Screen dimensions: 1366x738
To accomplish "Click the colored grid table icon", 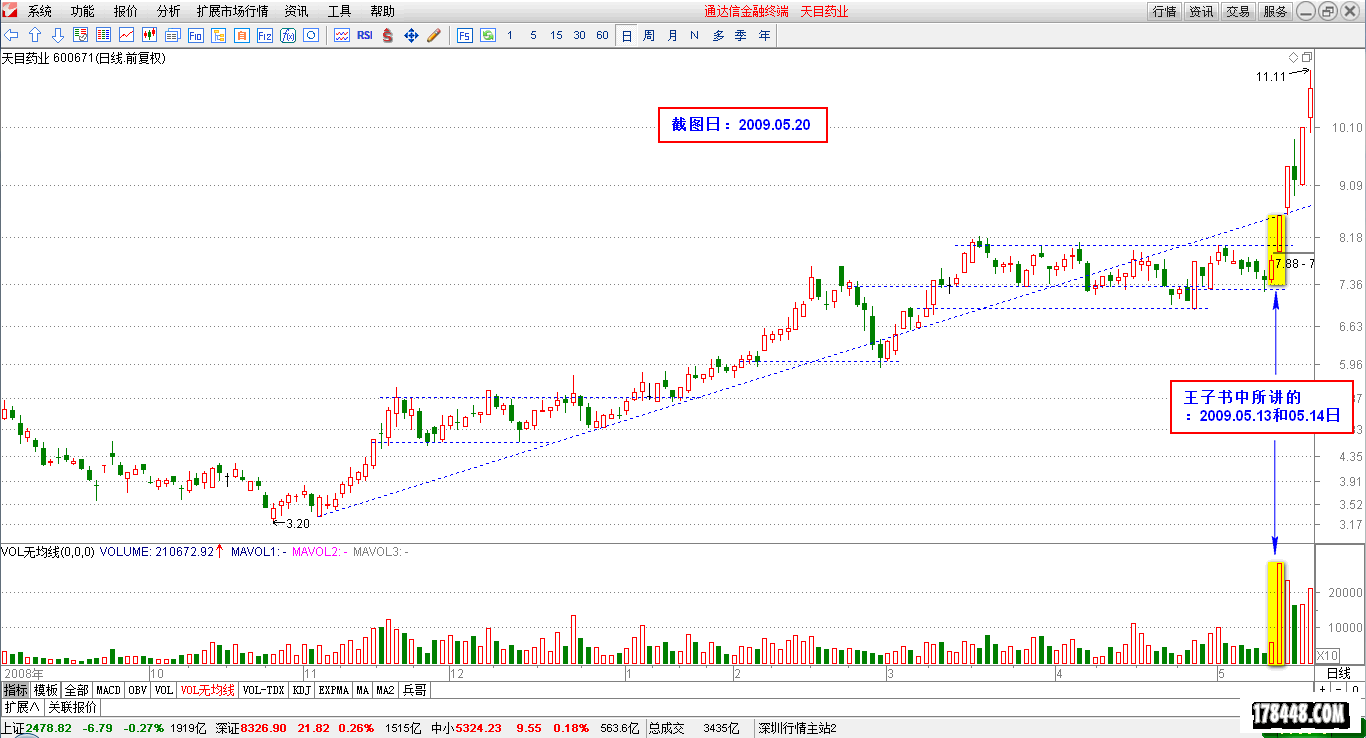I will pos(103,35).
